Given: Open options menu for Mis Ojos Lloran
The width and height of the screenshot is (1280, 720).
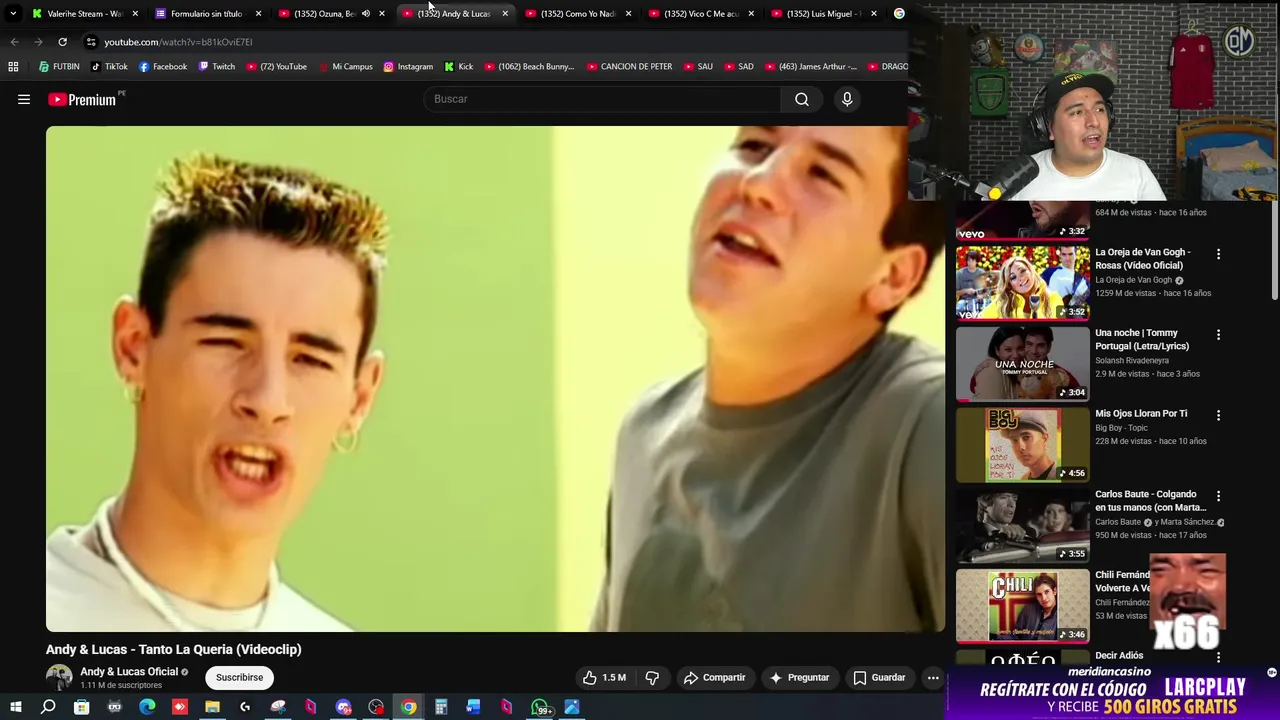Looking at the screenshot, I should (x=1218, y=415).
